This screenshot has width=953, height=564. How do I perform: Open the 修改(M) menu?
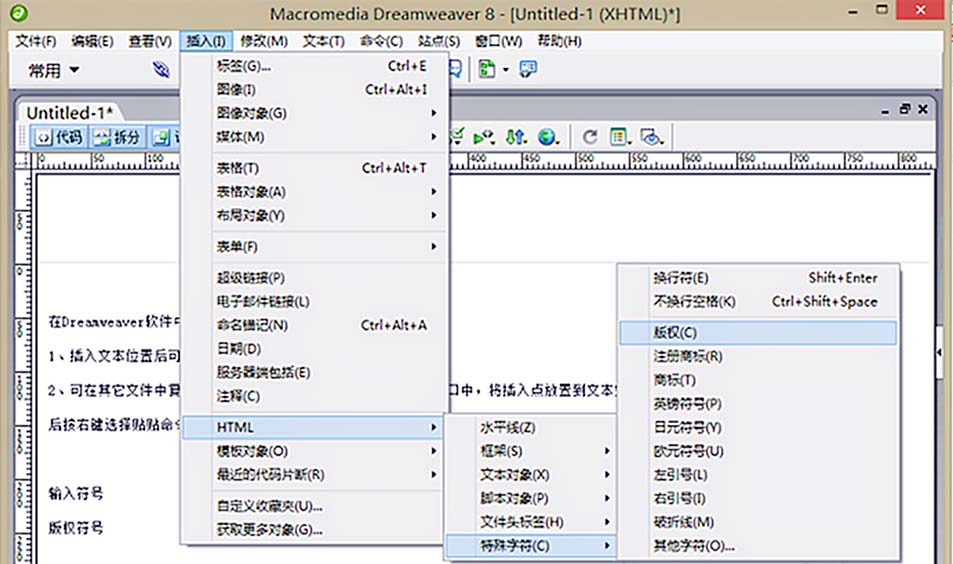264,41
